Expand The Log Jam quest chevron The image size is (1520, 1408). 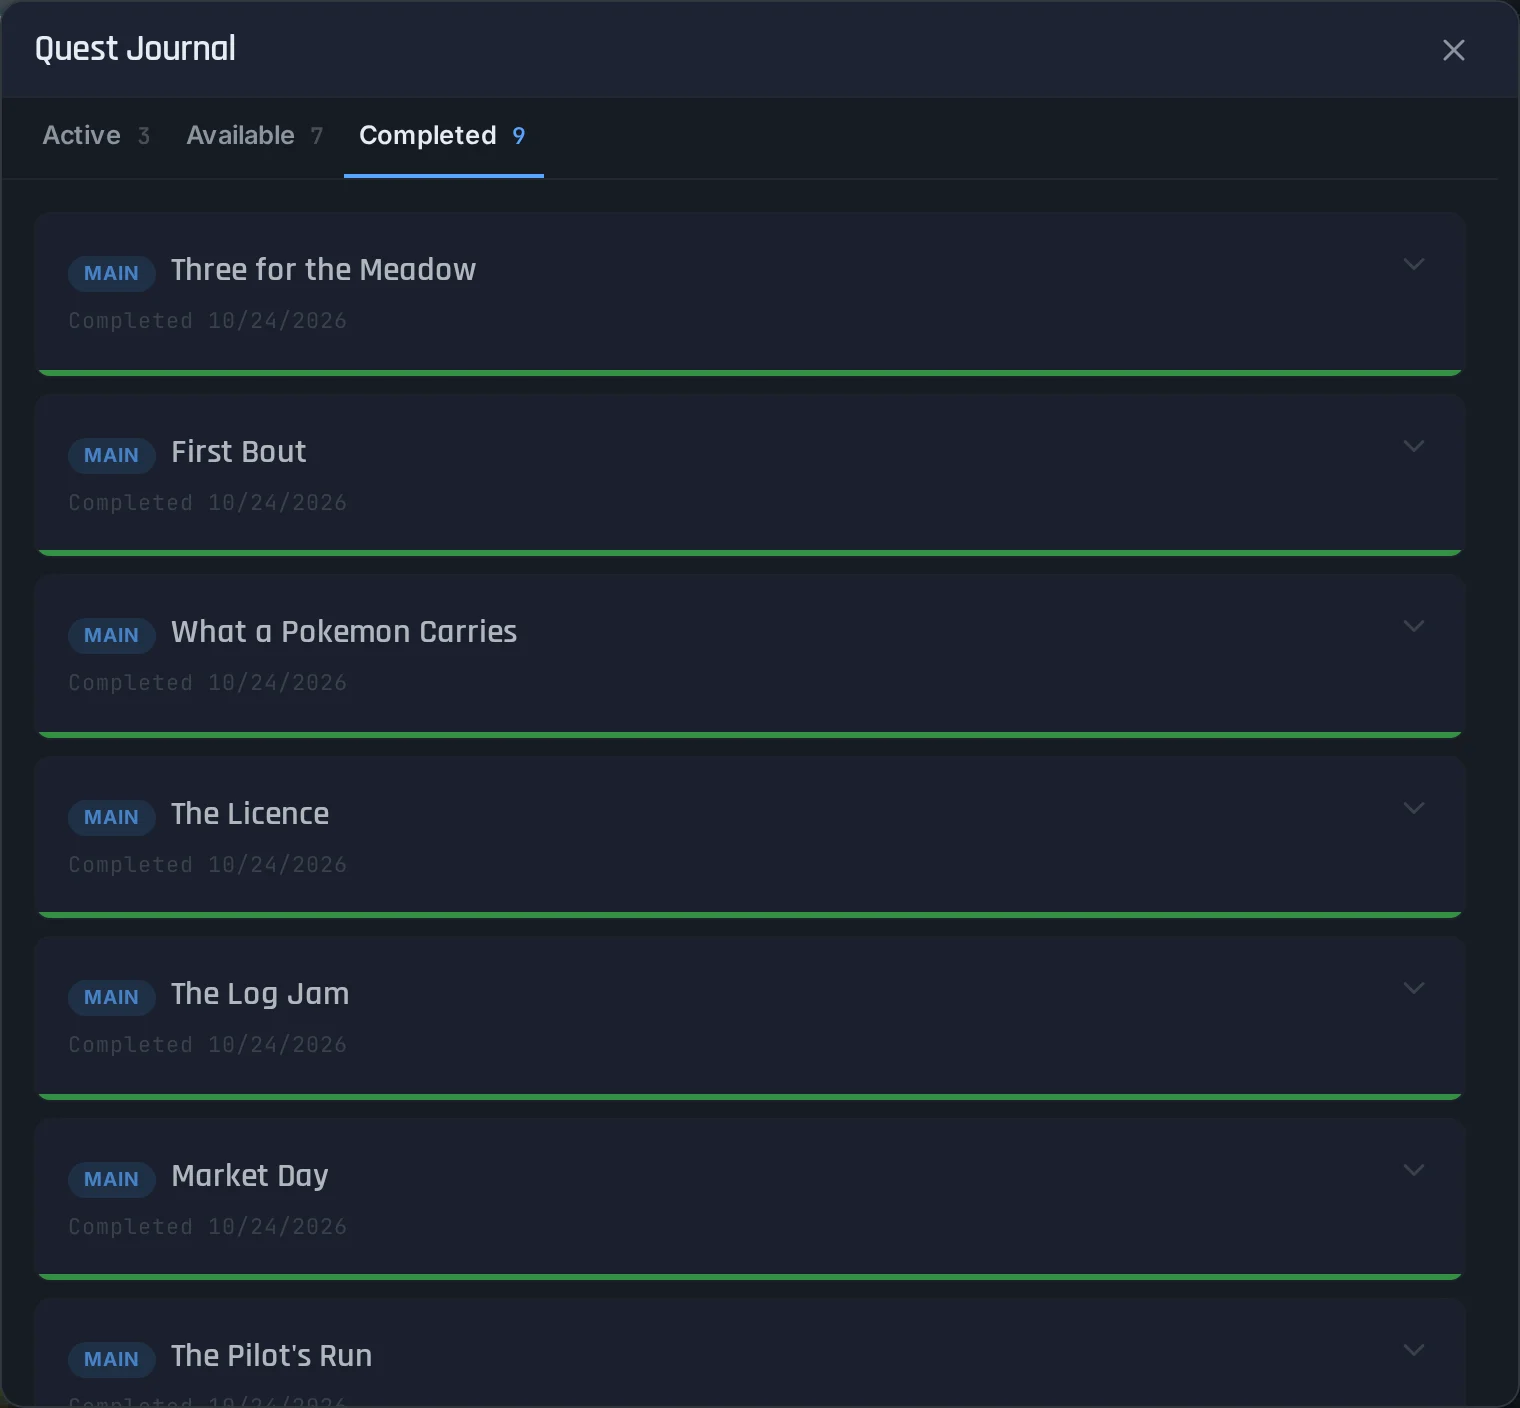tap(1413, 989)
